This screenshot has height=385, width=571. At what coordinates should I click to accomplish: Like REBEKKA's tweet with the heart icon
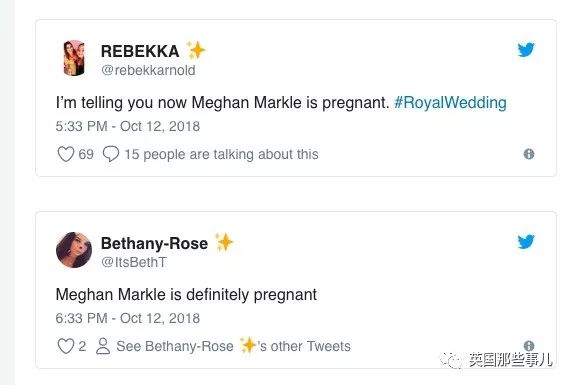[x=66, y=154]
